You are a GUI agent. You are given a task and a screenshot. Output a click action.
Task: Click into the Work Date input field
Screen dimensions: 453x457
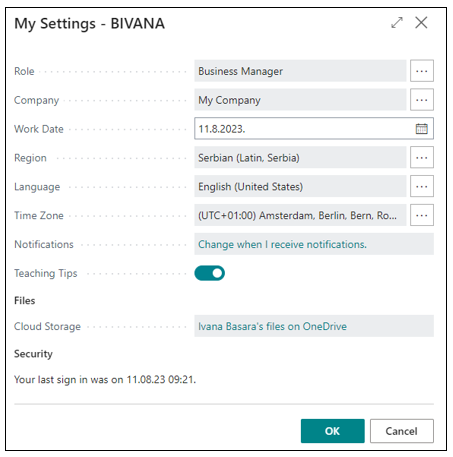[x=303, y=129]
